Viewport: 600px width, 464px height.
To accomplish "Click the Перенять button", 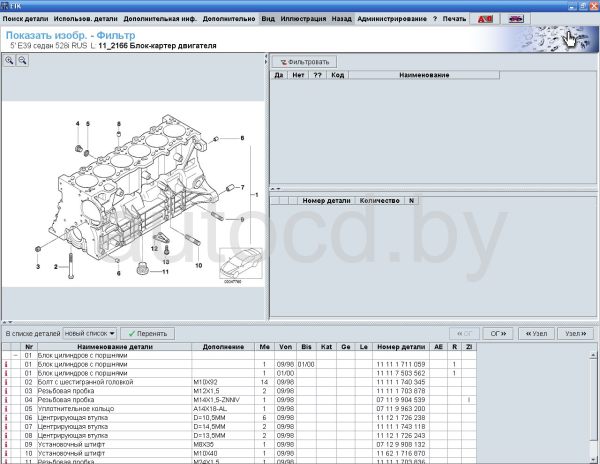I will pos(147,334).
